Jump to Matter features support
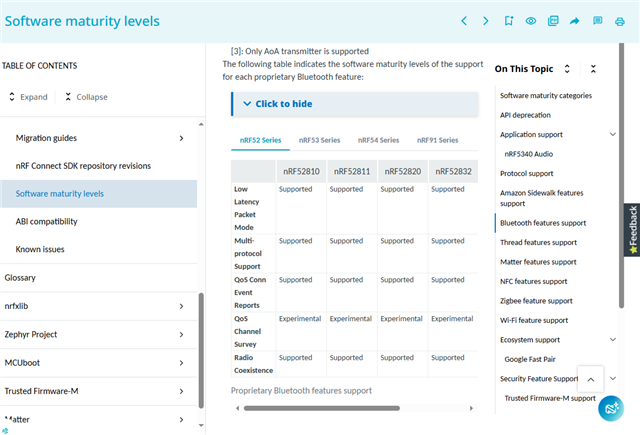Screen dimensions: 640x435 (x=538, y=262)
